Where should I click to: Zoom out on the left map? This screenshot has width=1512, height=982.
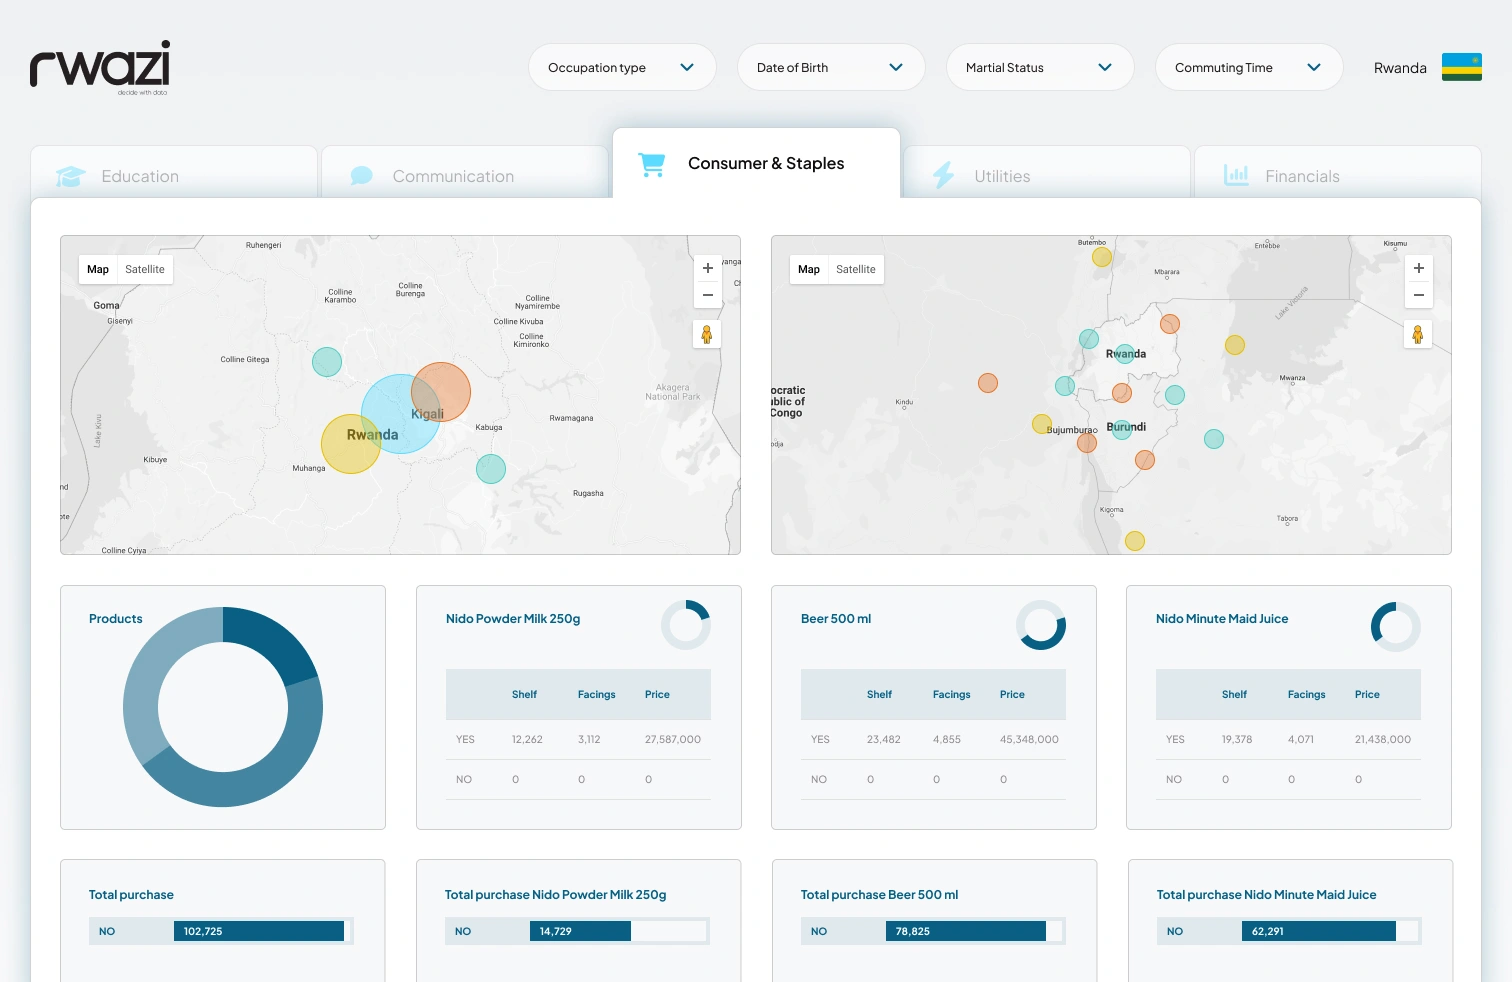pyautogui.click(x=708, y=295)
